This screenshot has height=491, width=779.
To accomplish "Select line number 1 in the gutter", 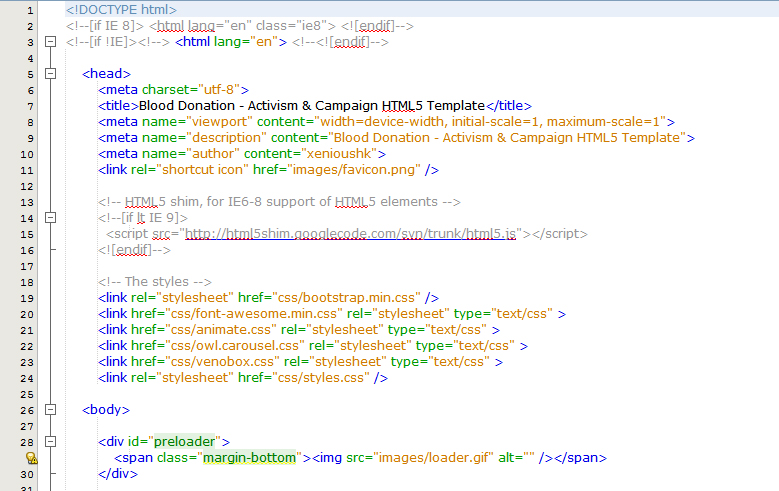I will (30, 10).
